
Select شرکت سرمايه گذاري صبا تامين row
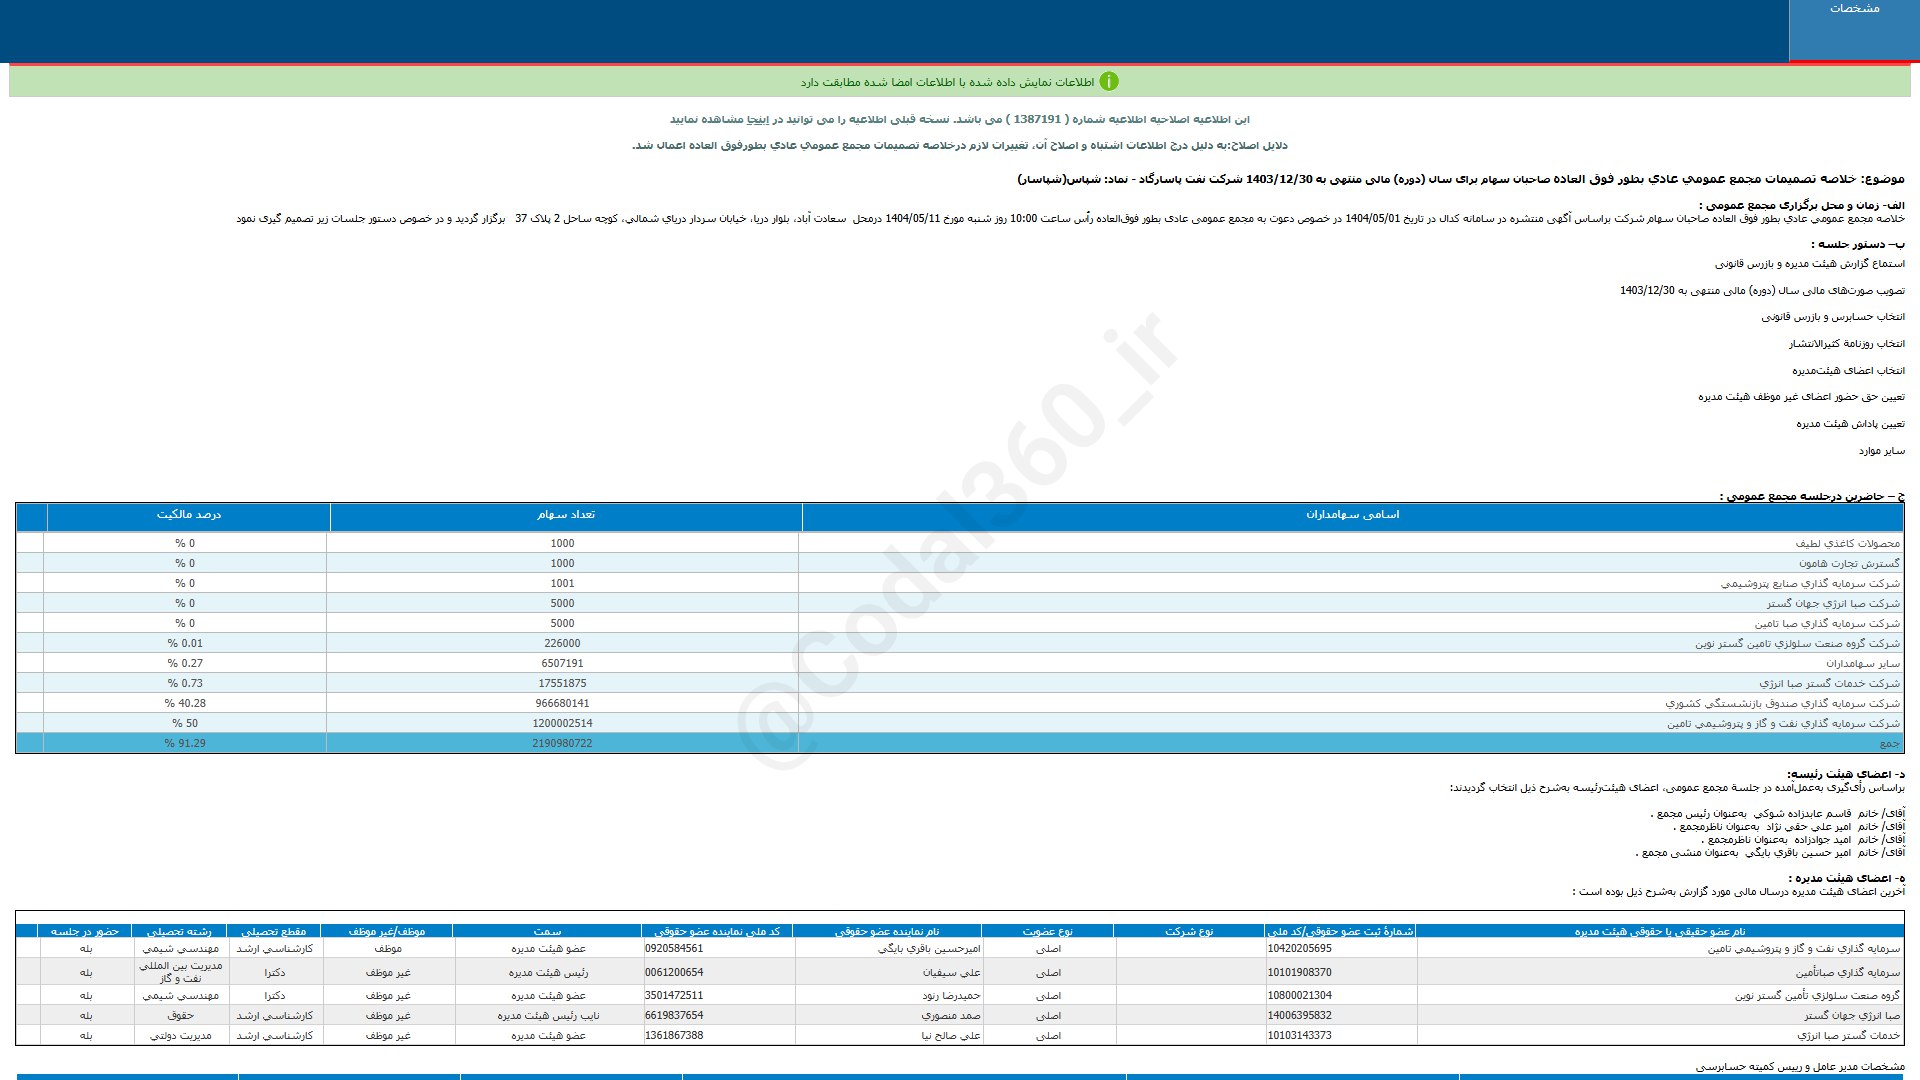[x=1827, y=624]
